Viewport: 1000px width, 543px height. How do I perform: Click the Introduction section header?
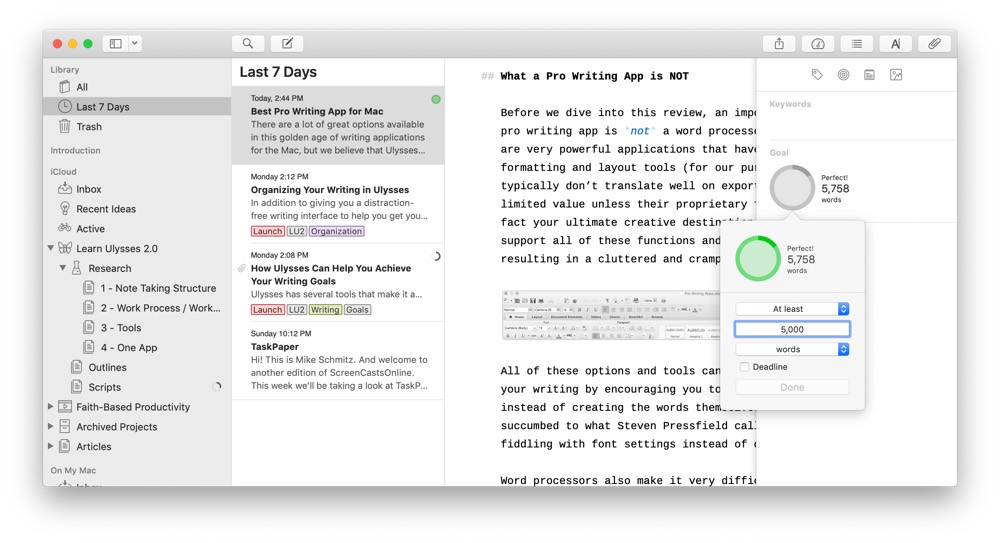75,151
